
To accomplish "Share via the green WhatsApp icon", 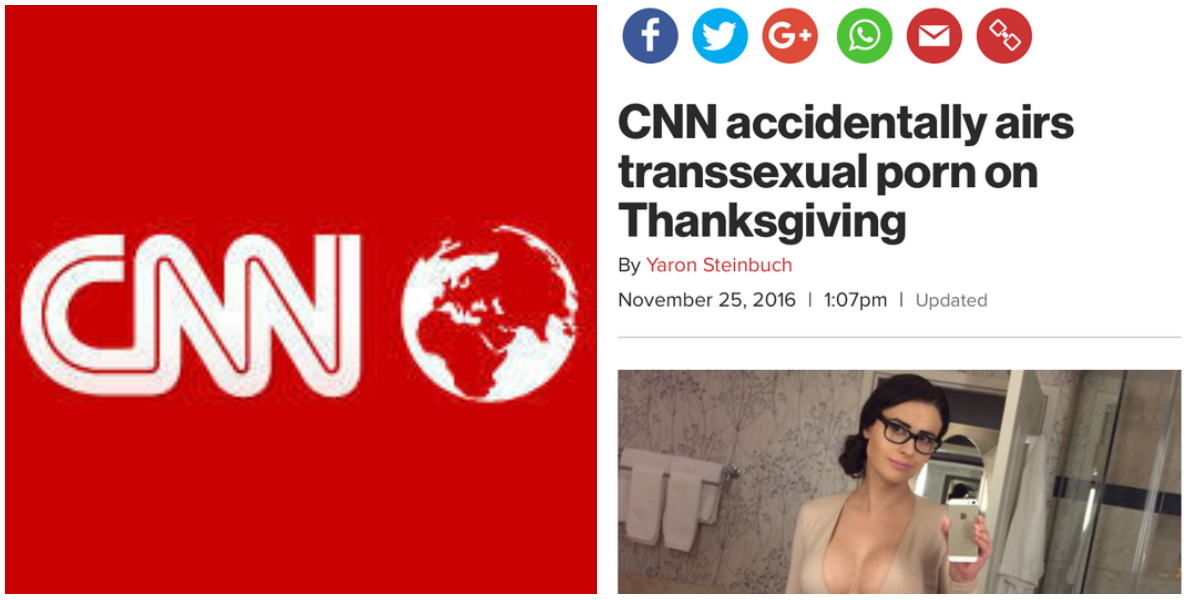I will point(864,36).
